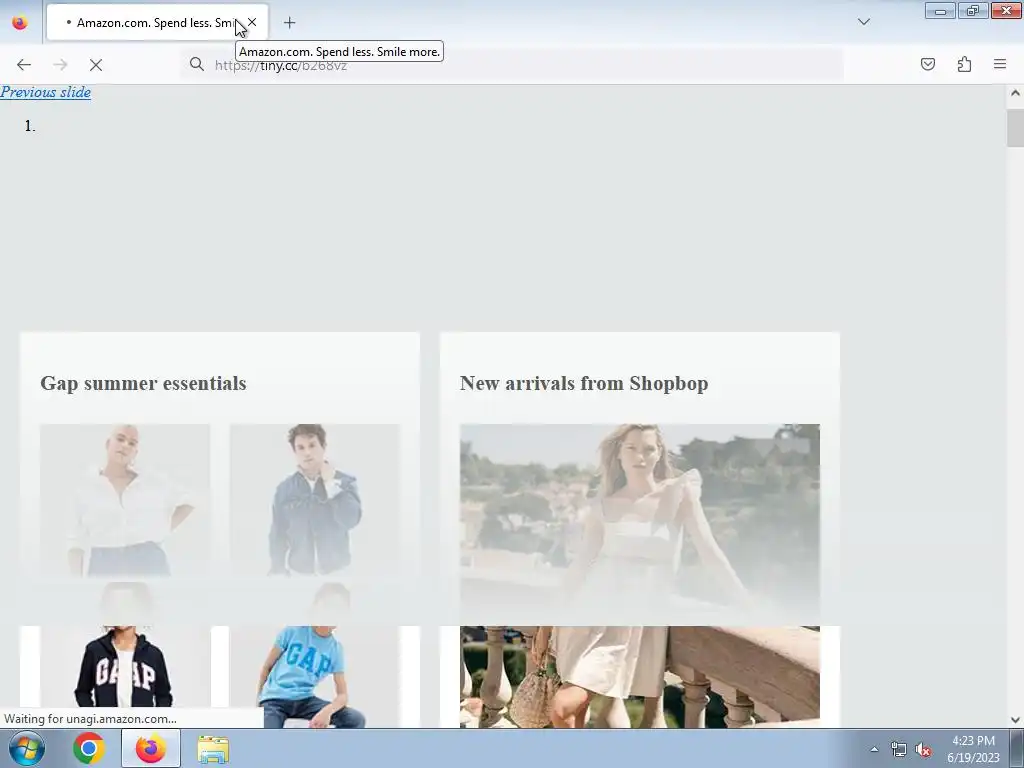The height and width of the screenshot is (768, 1024).
Task: Go back one page
Action: coord(24,65)
